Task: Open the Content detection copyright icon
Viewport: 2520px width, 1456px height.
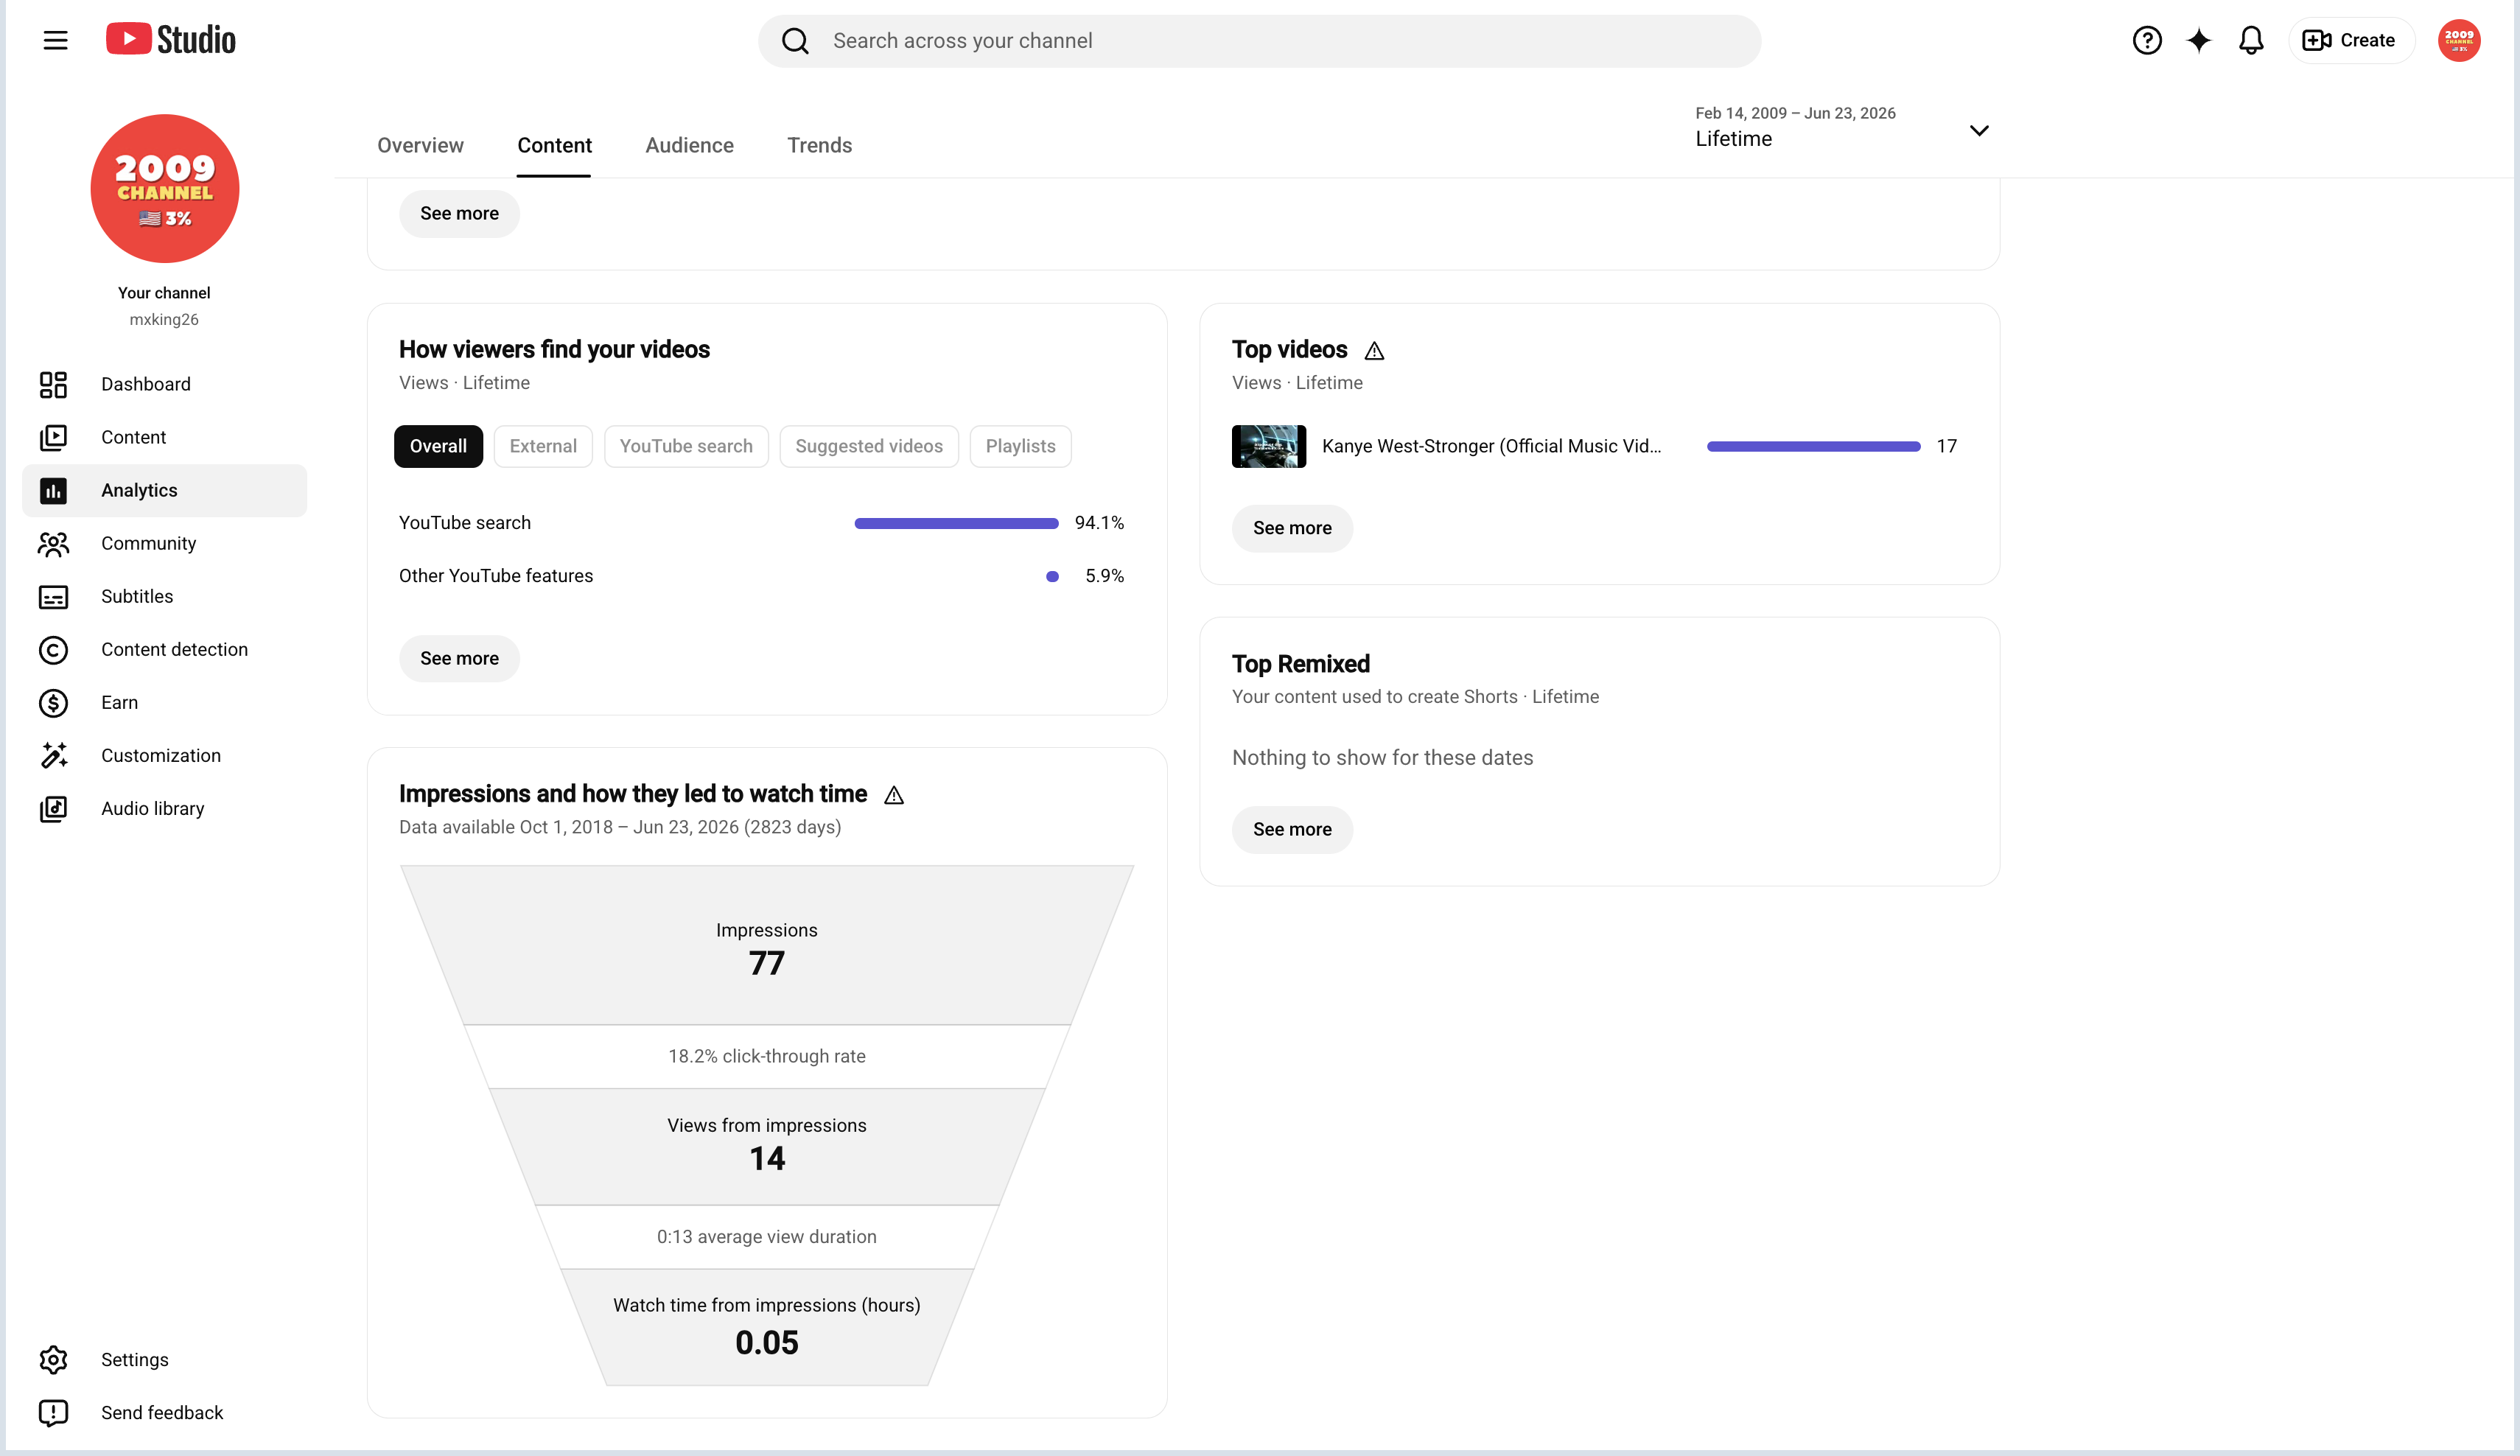Action: [x=53, y=649]
